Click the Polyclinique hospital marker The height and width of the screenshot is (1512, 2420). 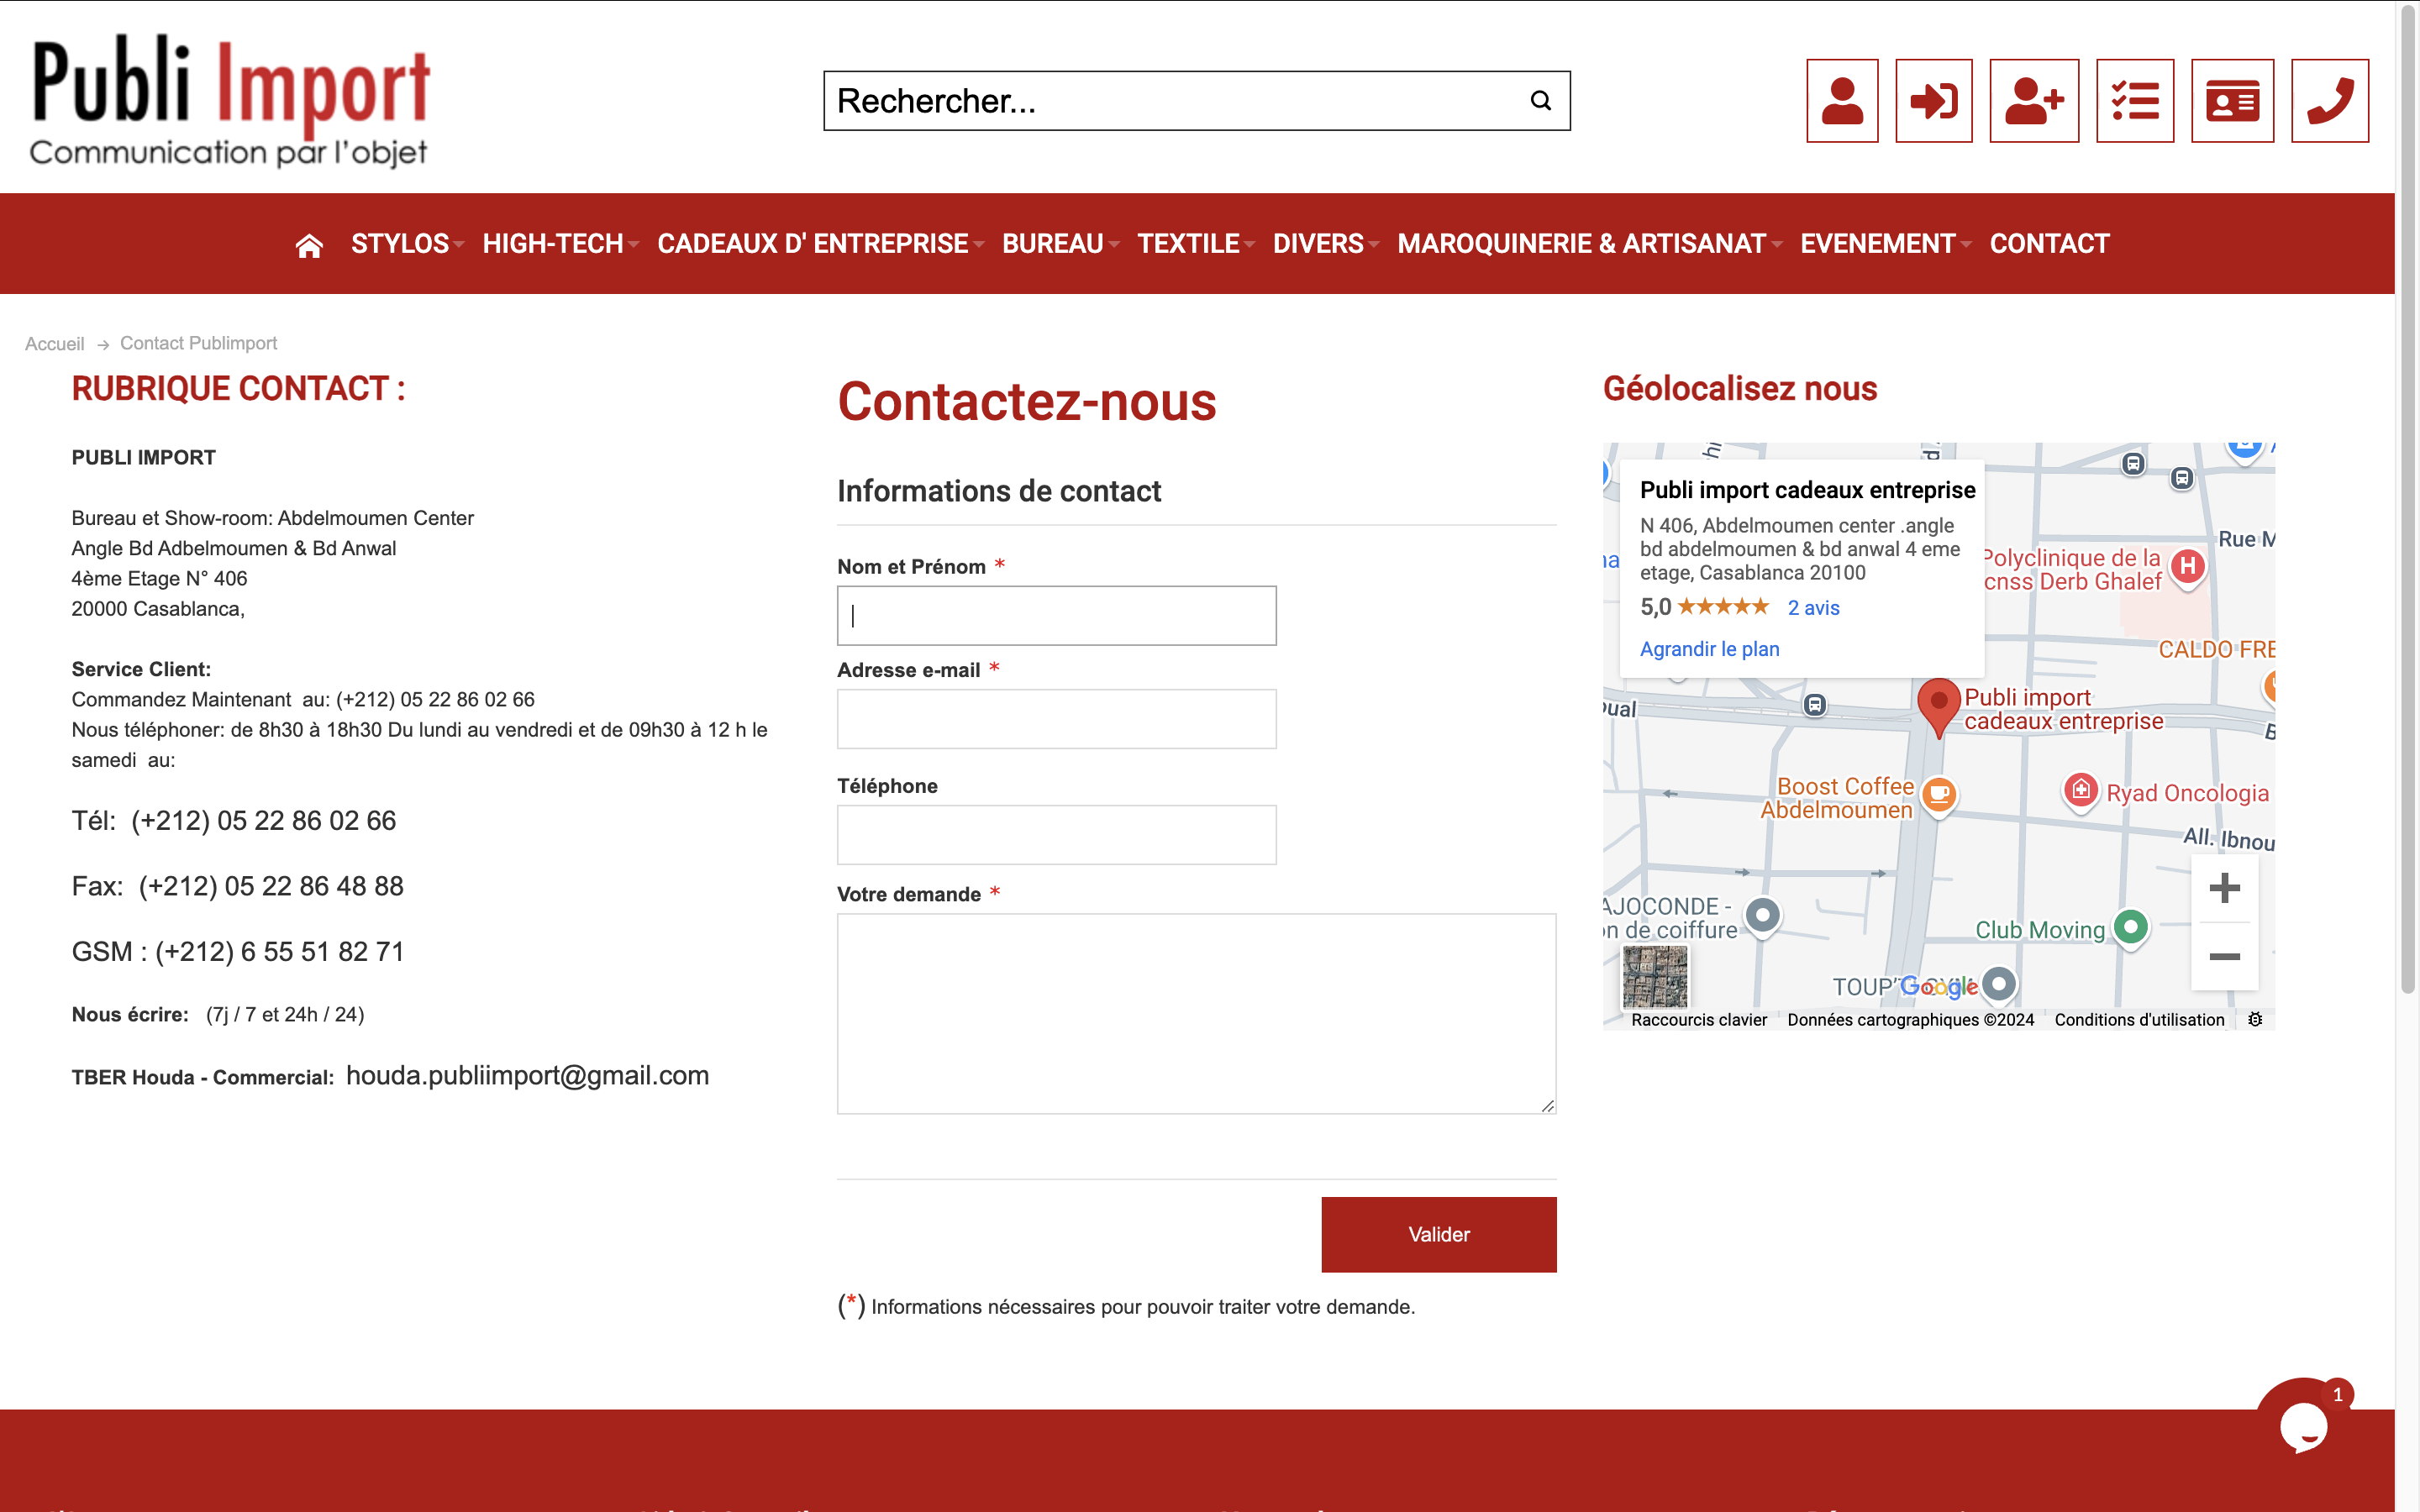tap(2188, 568)
